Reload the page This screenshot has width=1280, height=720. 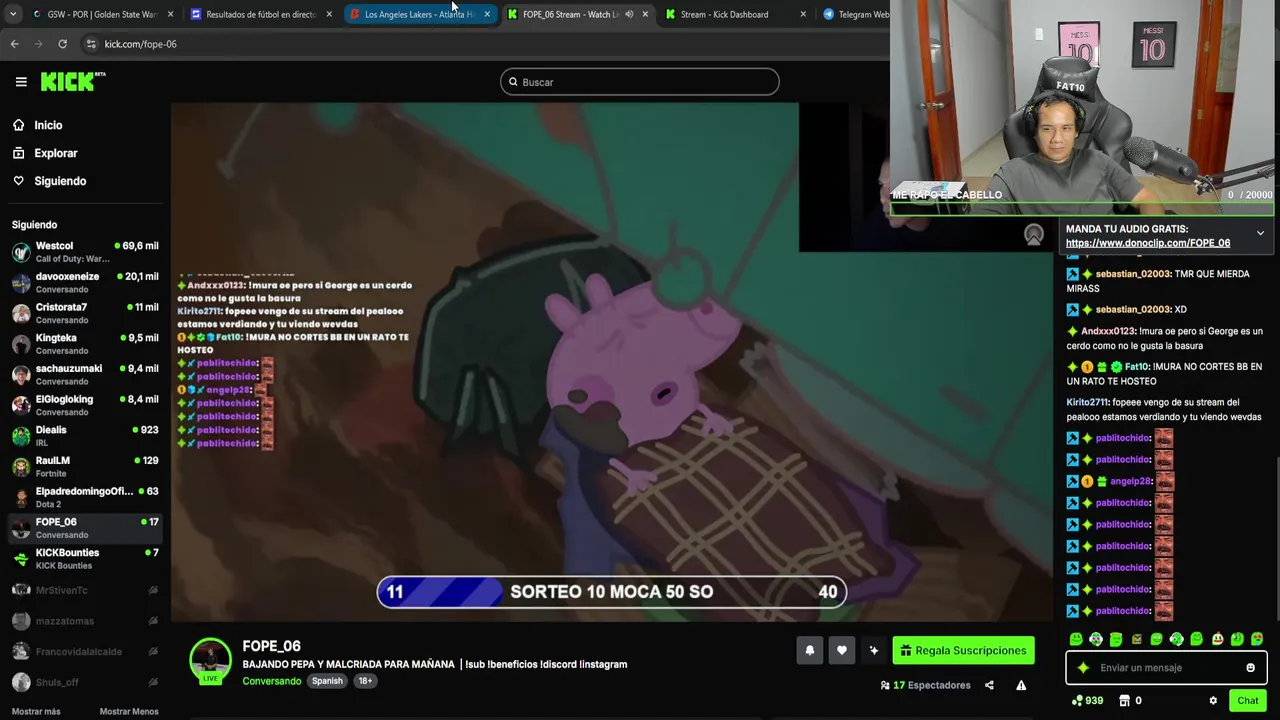coord(62,44)
